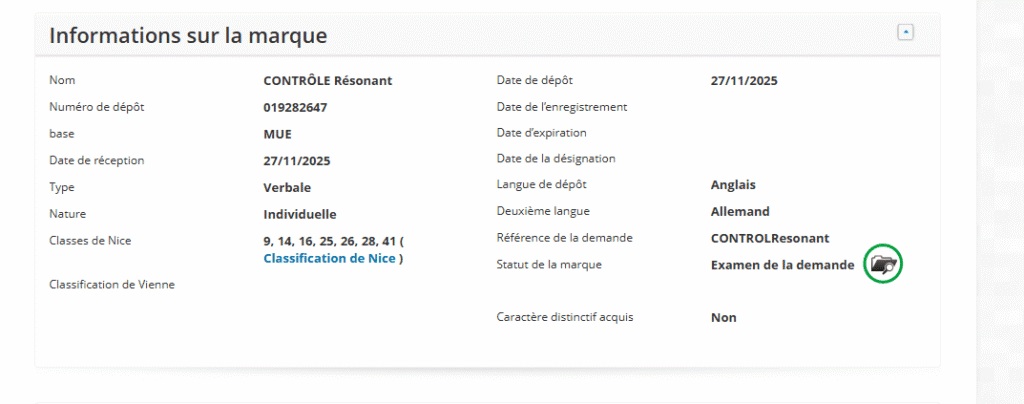The image size is (1024, 404).
Task: Select the Non value for Caractère distinctif acquis
Action: pos(723,318)
